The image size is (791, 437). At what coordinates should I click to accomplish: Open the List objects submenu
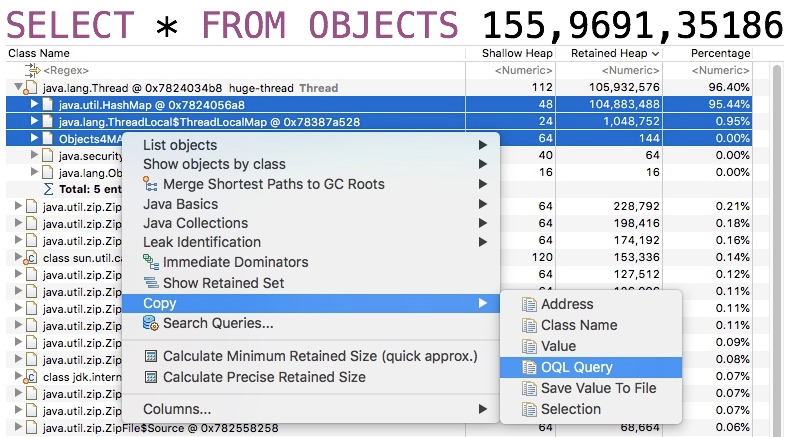[311, 145]
